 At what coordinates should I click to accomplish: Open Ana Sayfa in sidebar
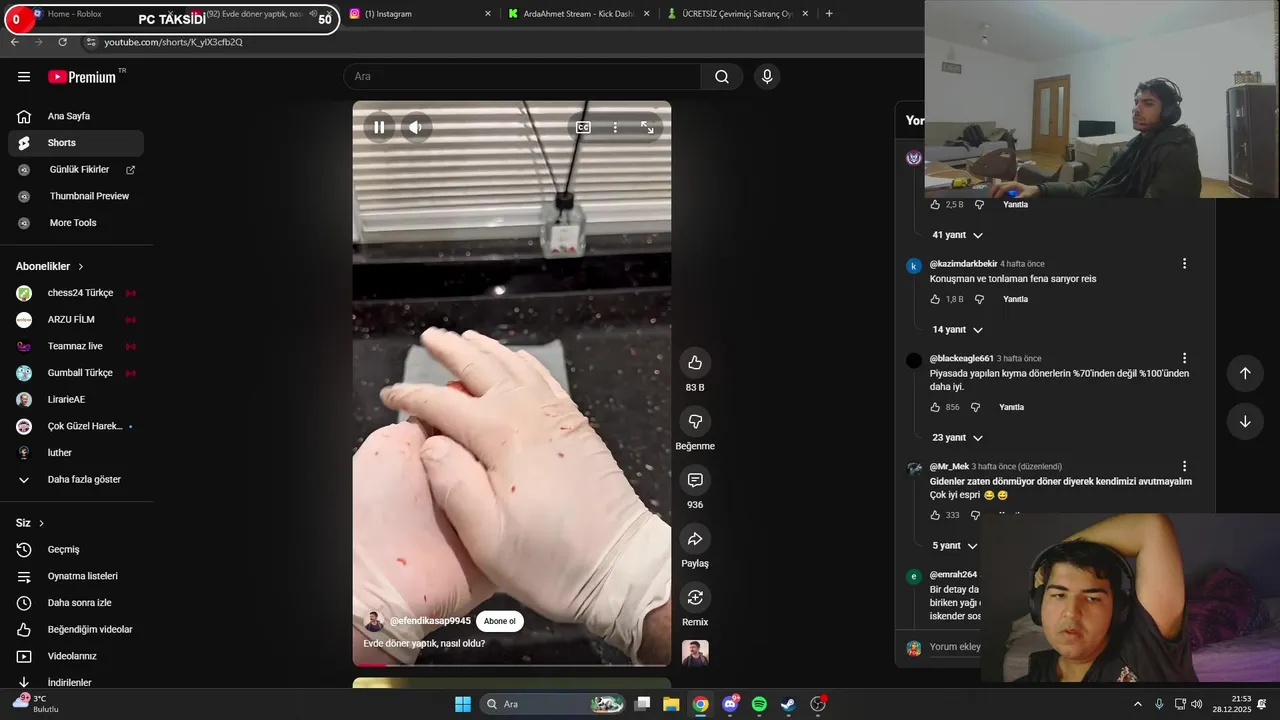point(76,116)
